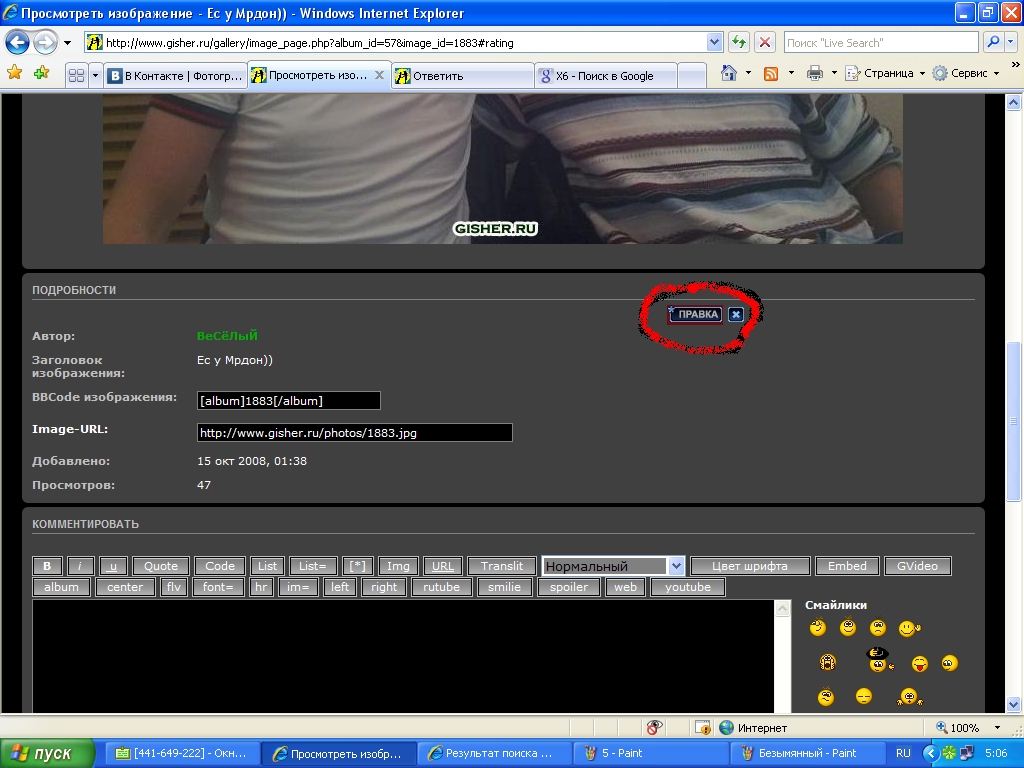Click the Quick Tabs grid icon

coord(76,75)
